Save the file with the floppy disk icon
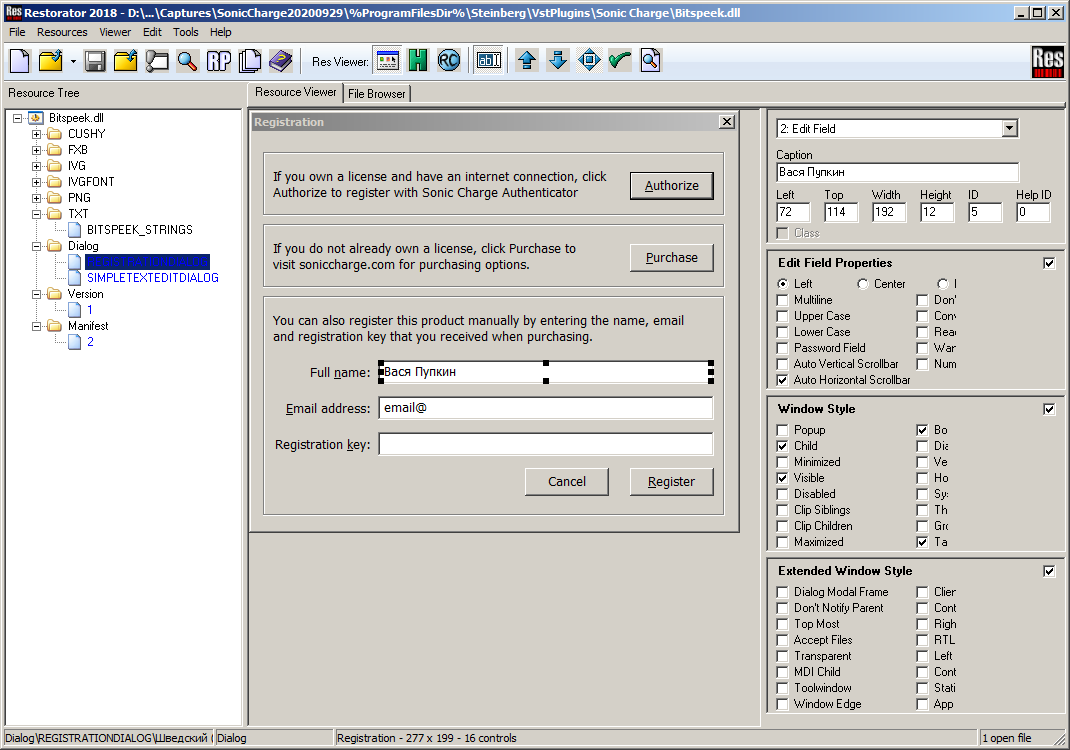 click(95, 61)
